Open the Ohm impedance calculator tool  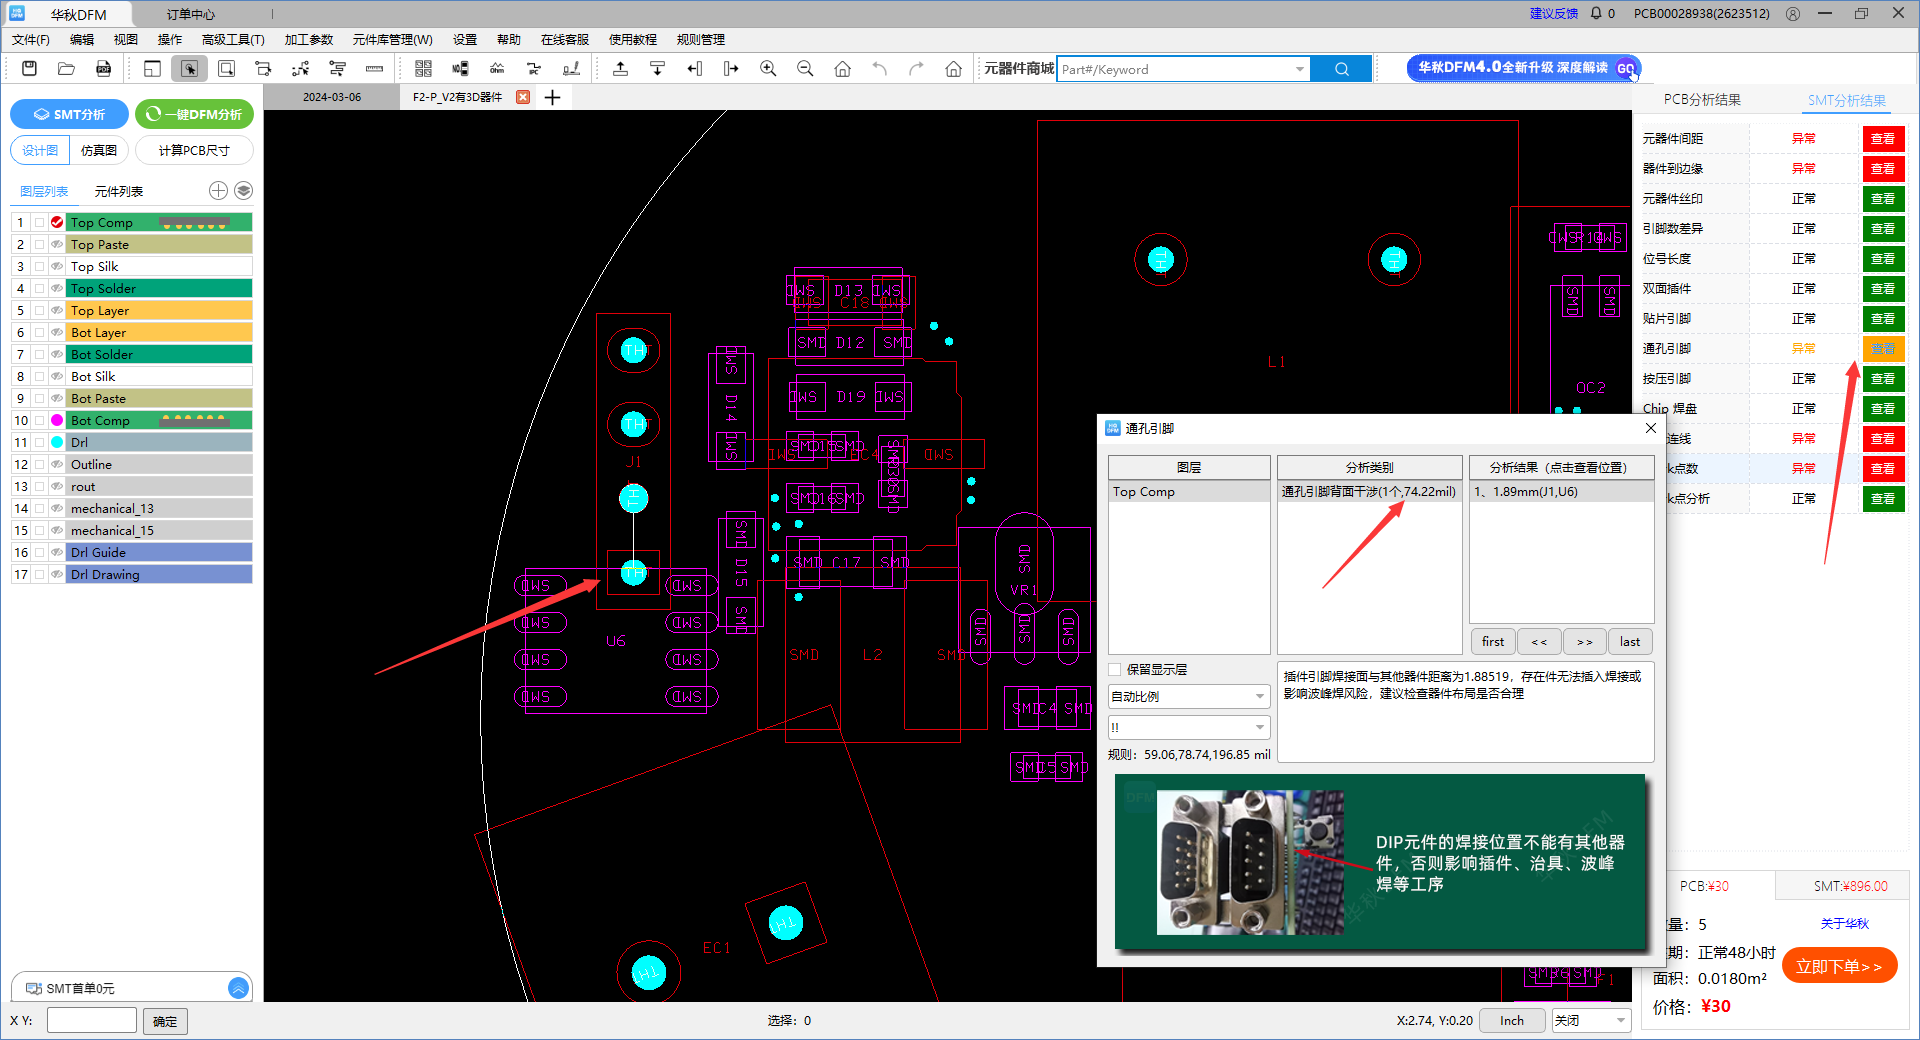coord(497,69)
